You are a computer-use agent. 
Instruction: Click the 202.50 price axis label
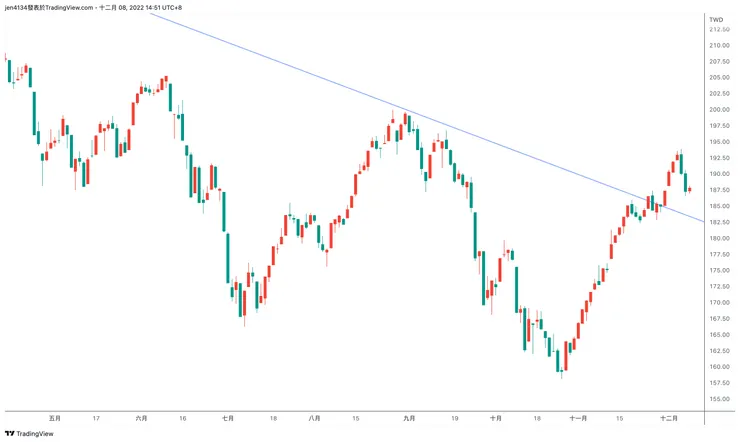[x=719, y=93]
